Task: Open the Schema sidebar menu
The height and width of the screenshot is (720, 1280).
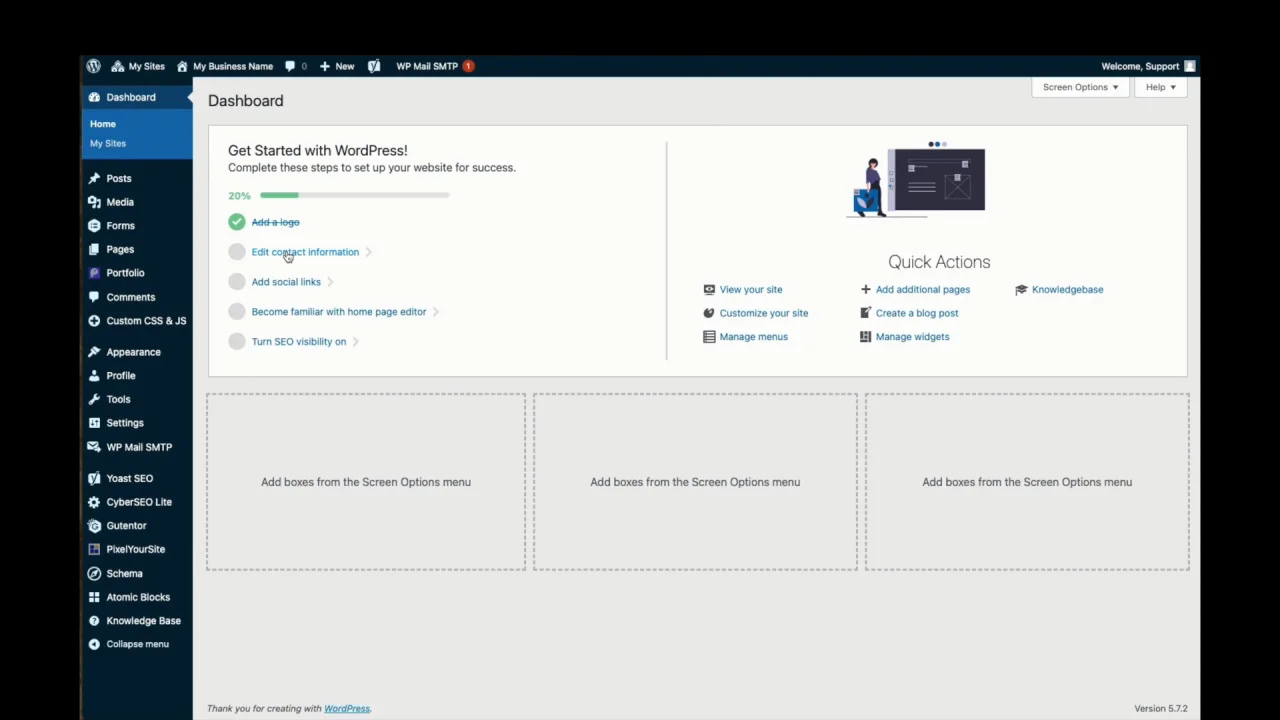Action: pos(137,573)
